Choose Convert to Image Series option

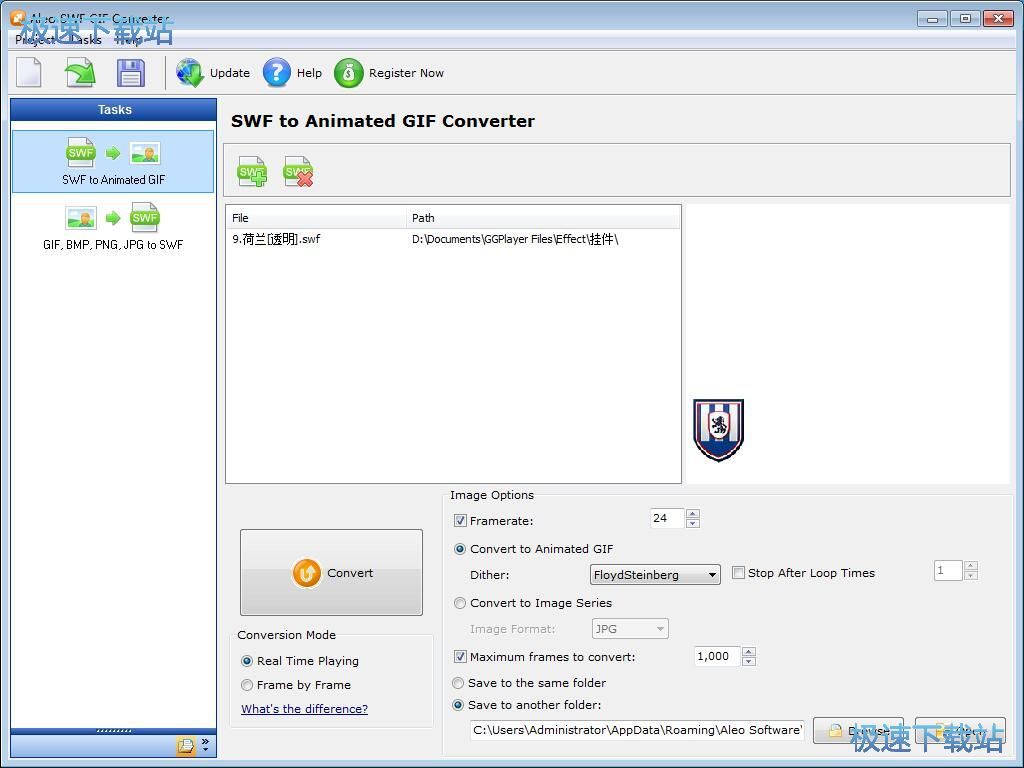coord(460,603)
